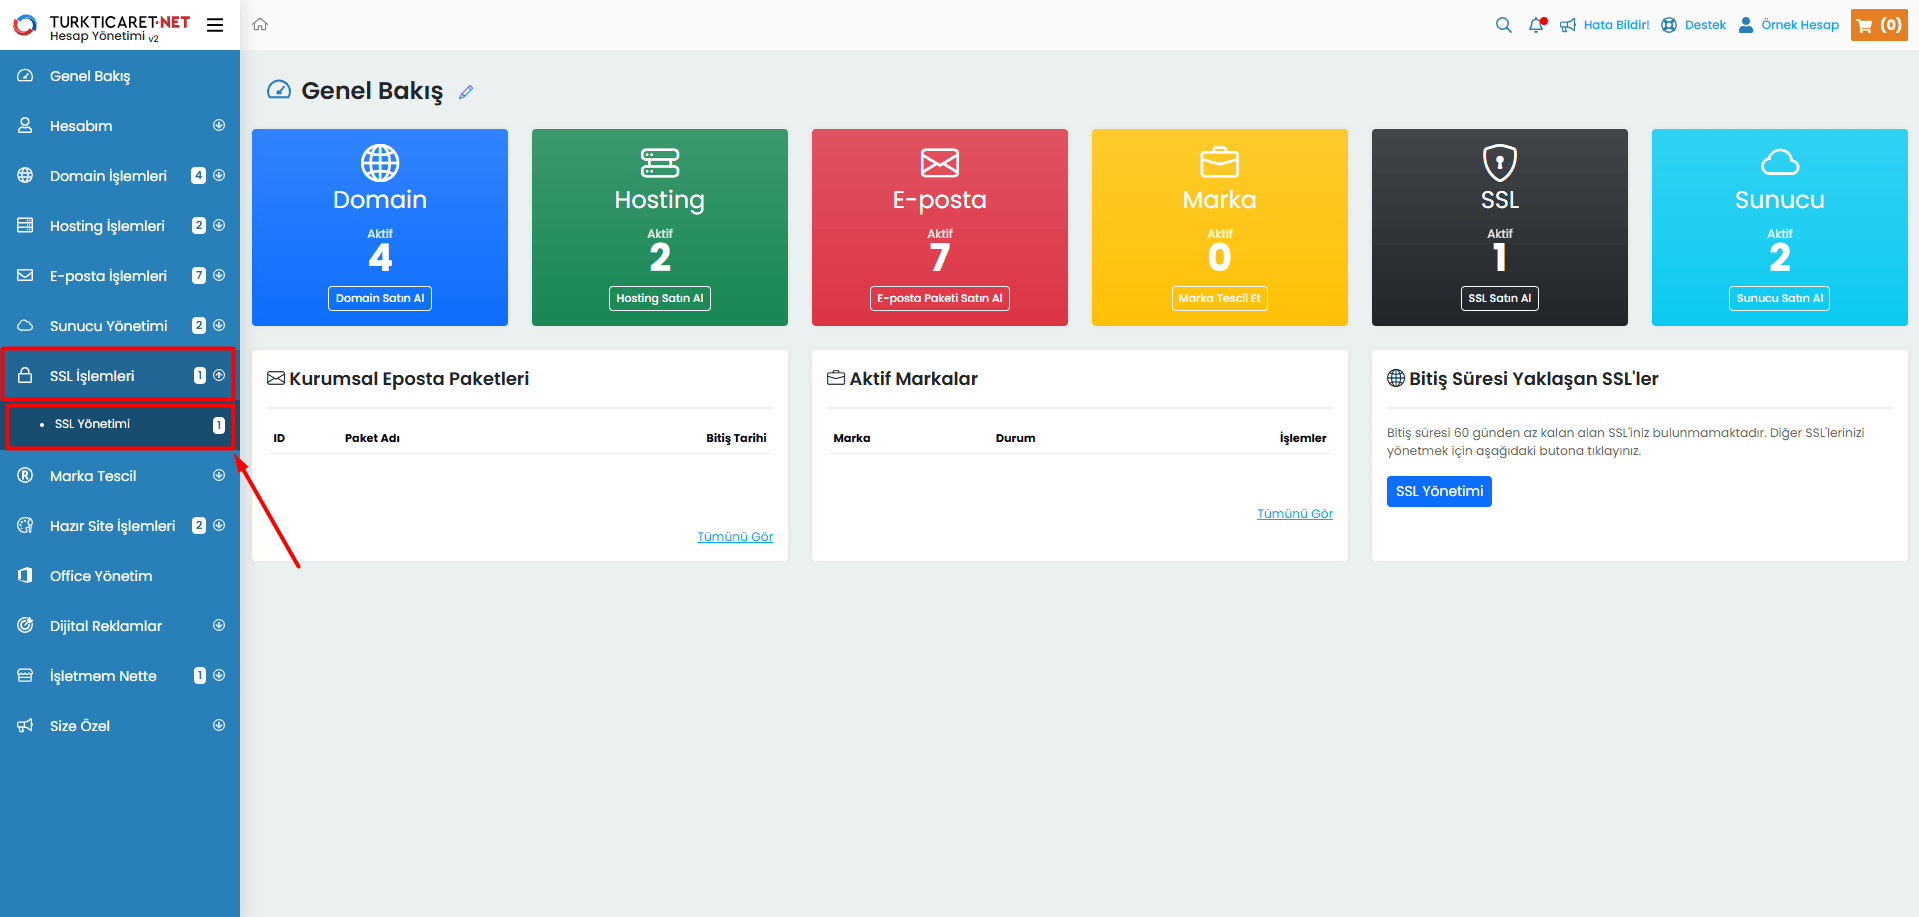Expand Size Özel arrow icon
This screenshot has width=1919, height=917.
pyautogui.click(x=219, y=725)
